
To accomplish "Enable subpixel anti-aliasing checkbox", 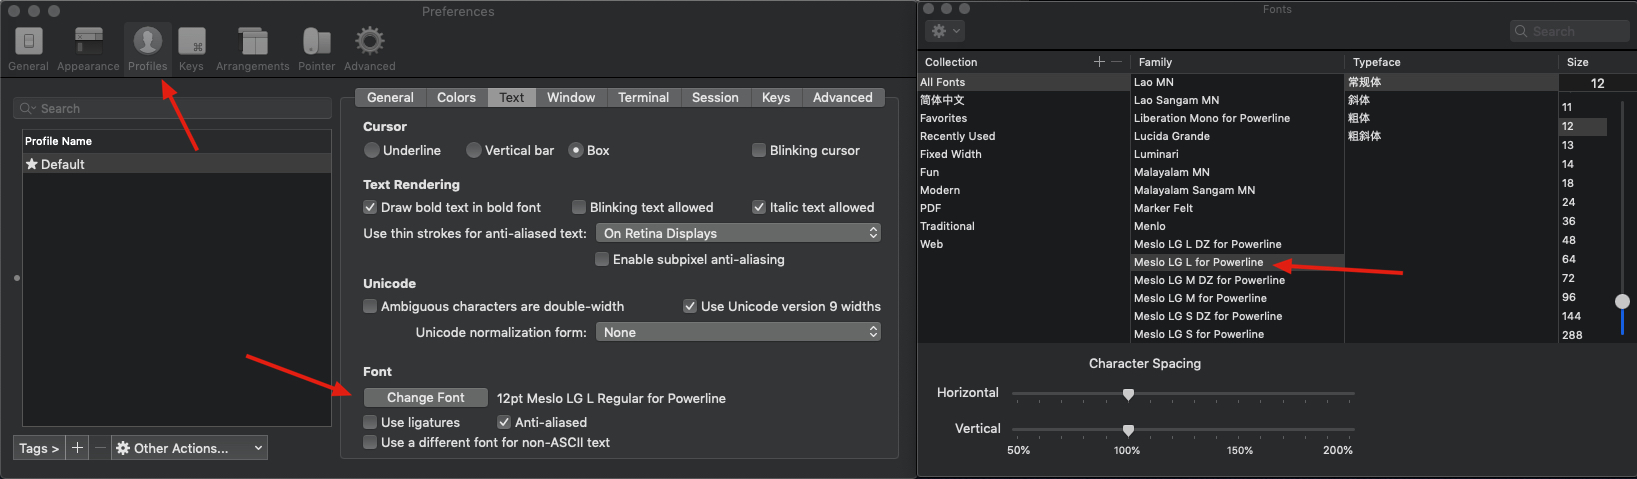I will [x=602, y=259].
